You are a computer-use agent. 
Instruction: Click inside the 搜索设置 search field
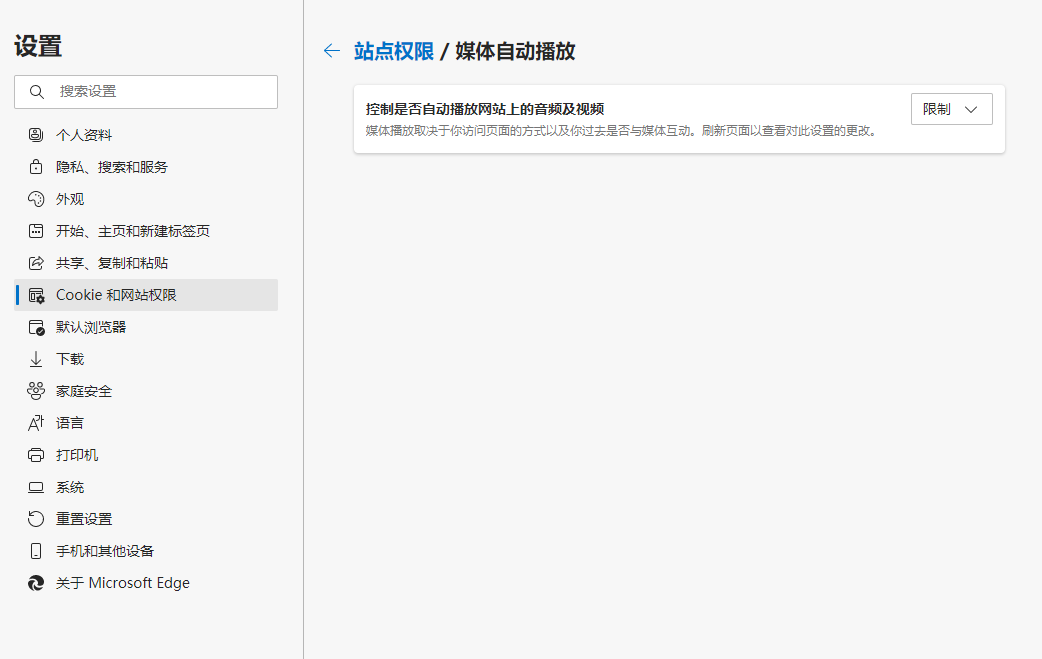pyautogui.click(x=145, y=92)
